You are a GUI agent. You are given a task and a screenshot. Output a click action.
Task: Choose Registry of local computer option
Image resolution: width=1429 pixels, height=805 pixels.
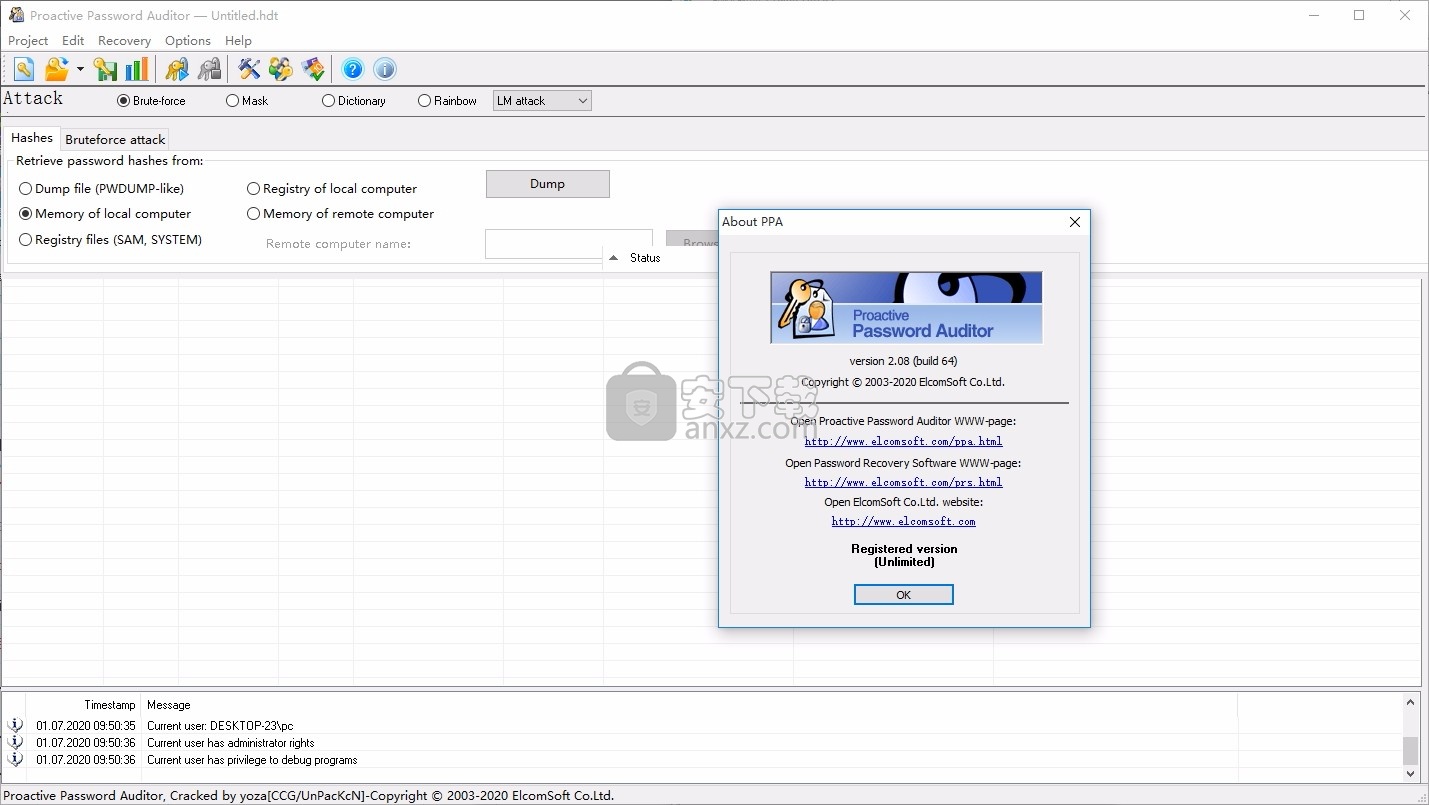tap(332, 189)
